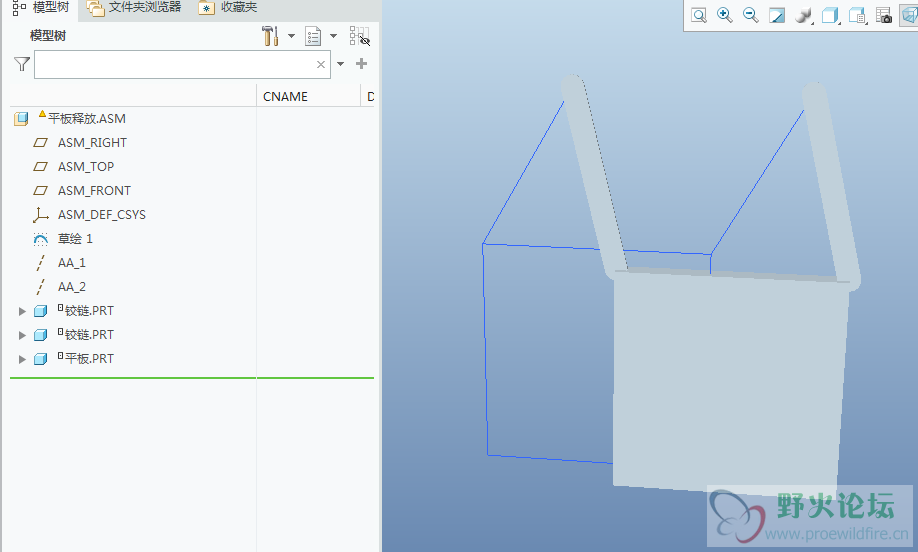918x552 pixels.
Task: Select the AA_2 axis
Action: pyautogui.click(x=71, y=287)
